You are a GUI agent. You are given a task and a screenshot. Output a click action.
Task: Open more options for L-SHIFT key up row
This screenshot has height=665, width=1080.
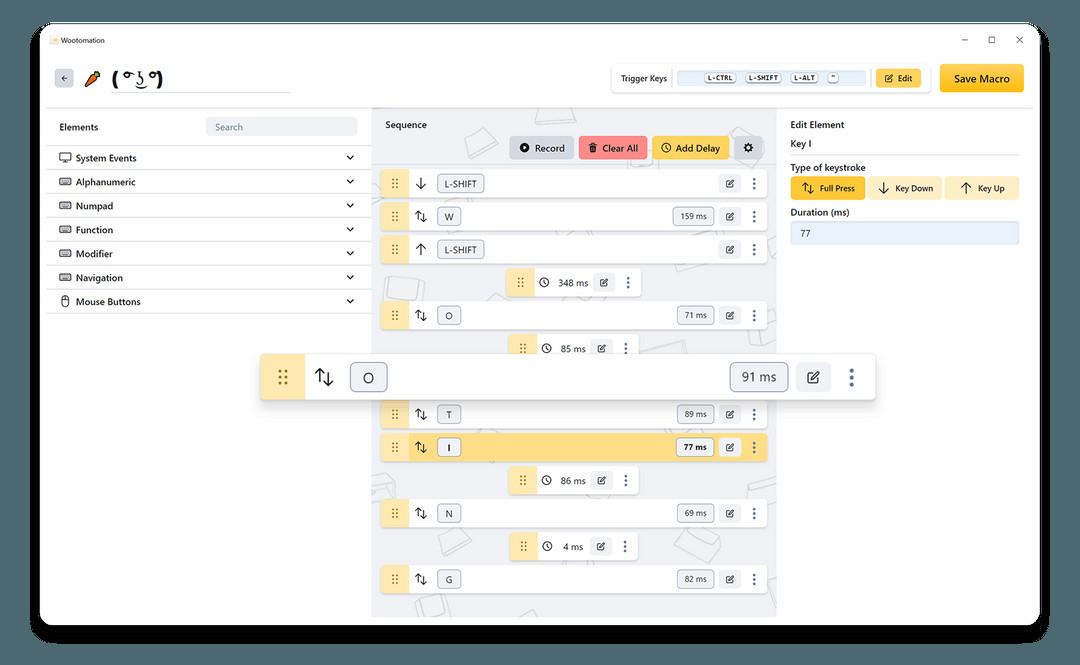[754, 249]
